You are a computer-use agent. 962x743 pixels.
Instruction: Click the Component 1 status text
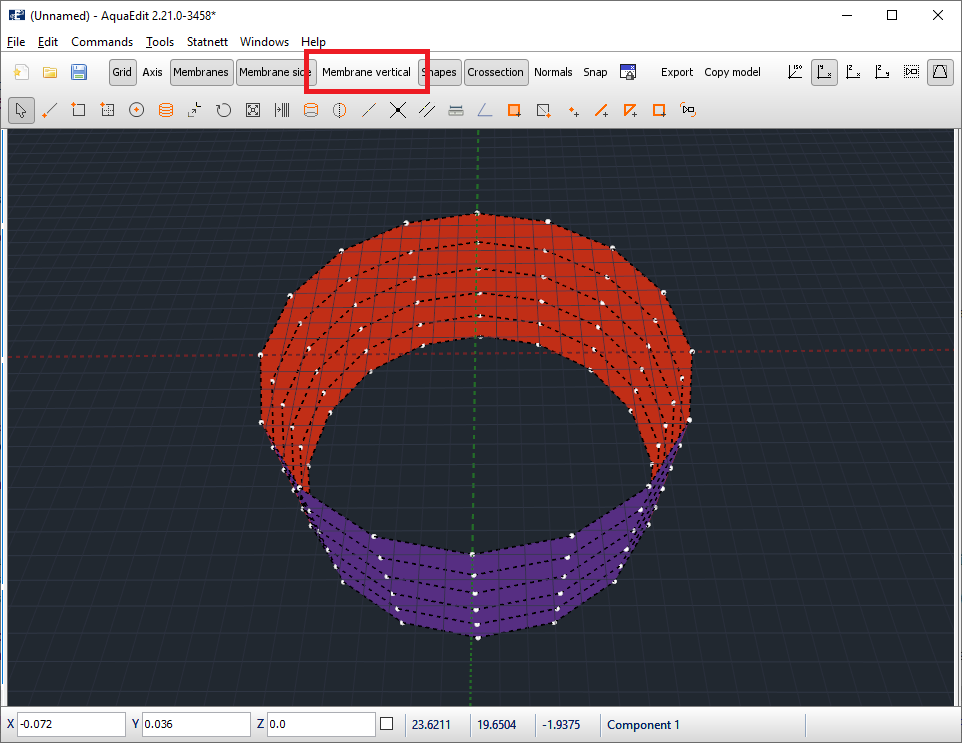pos(643,725)
